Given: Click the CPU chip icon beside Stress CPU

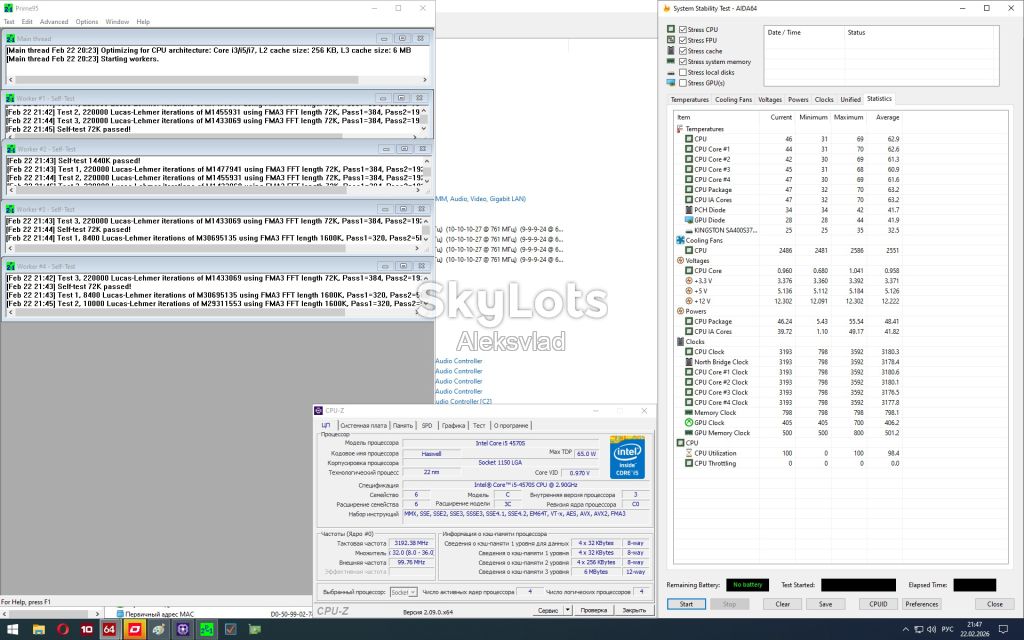Looking at the screenshot, I should point(671,29).
